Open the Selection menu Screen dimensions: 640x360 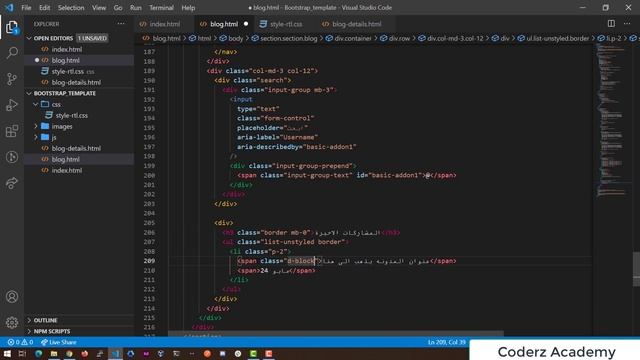click(71, 8)
